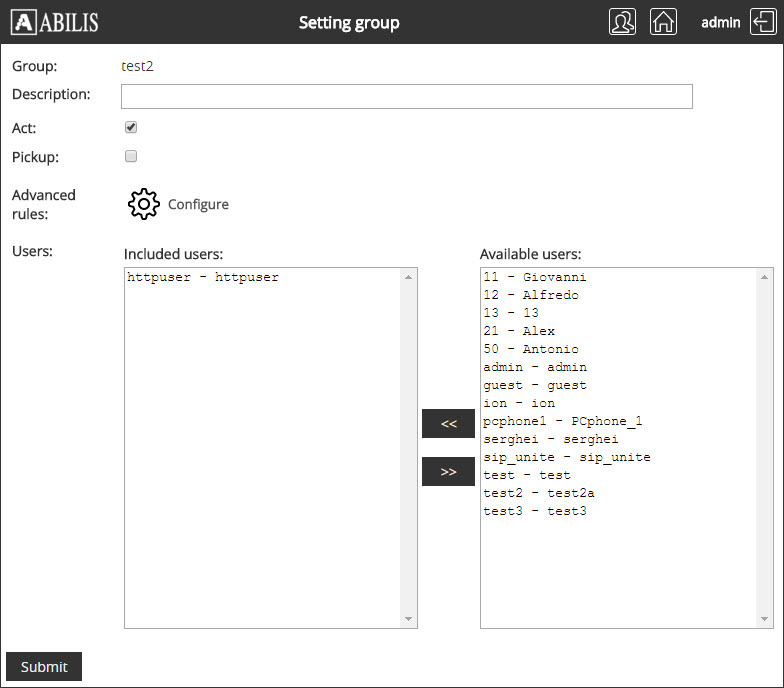784x688 pixels.
Task: Click the admin username in header
Action: (x=720, y=22)
